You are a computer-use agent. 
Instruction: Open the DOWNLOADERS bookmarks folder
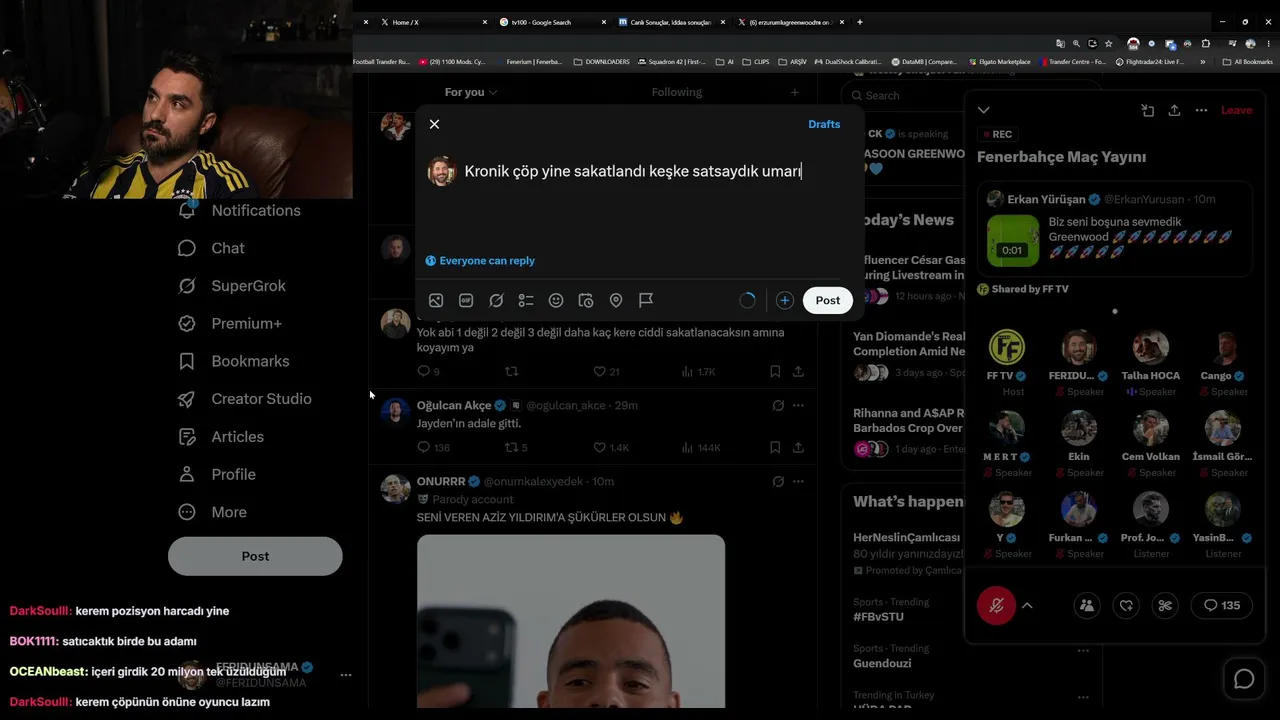[x=602, y=62]
